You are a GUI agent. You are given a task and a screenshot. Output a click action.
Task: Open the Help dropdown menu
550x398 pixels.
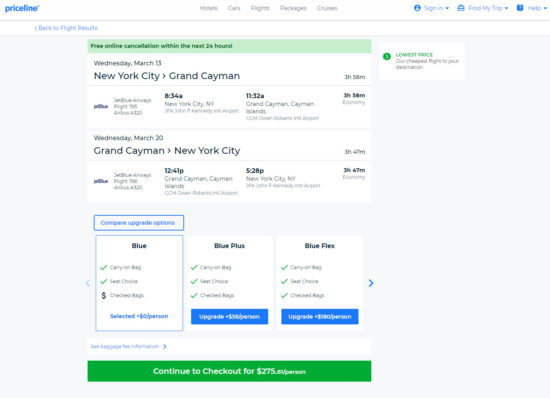531,8
